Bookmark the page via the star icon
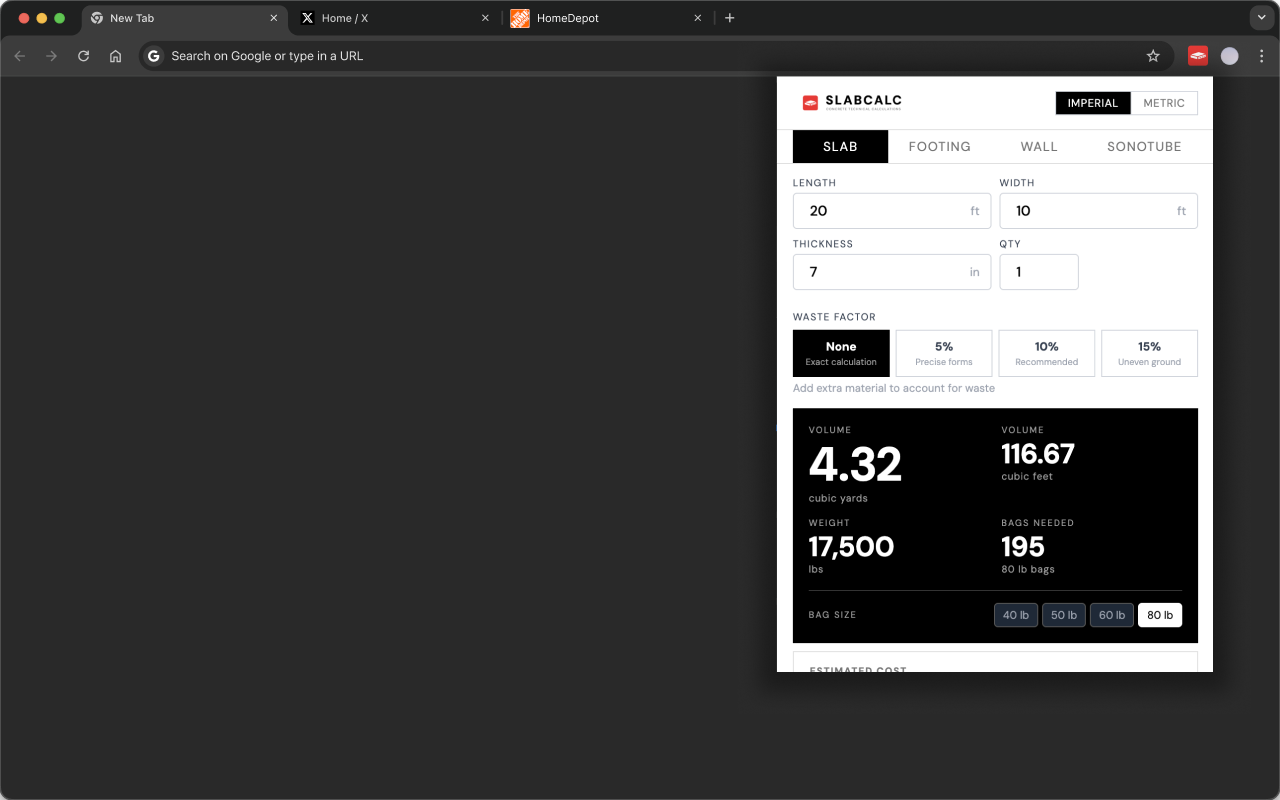Viewport: 1280px width, 800px height. 1154,56
